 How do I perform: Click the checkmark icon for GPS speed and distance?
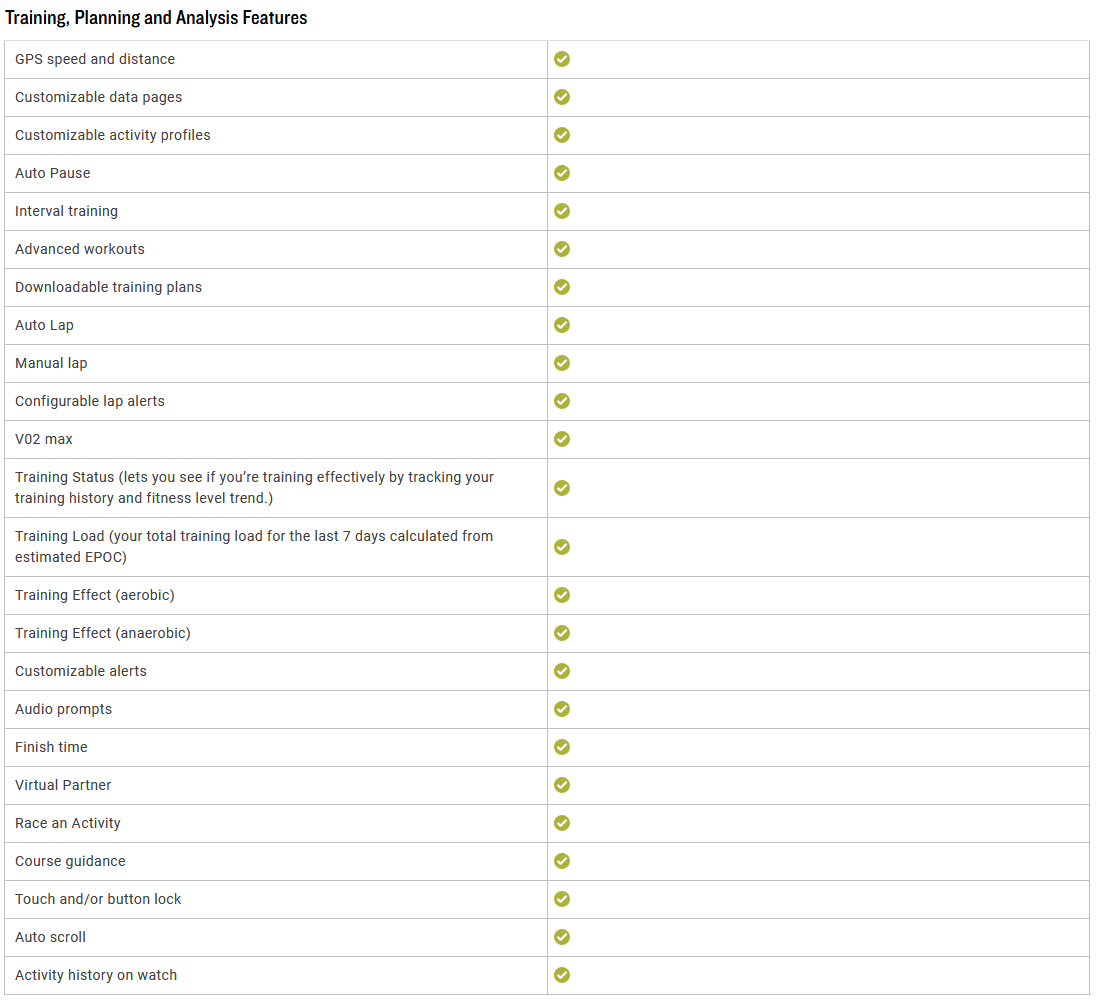tap(562, 59)
